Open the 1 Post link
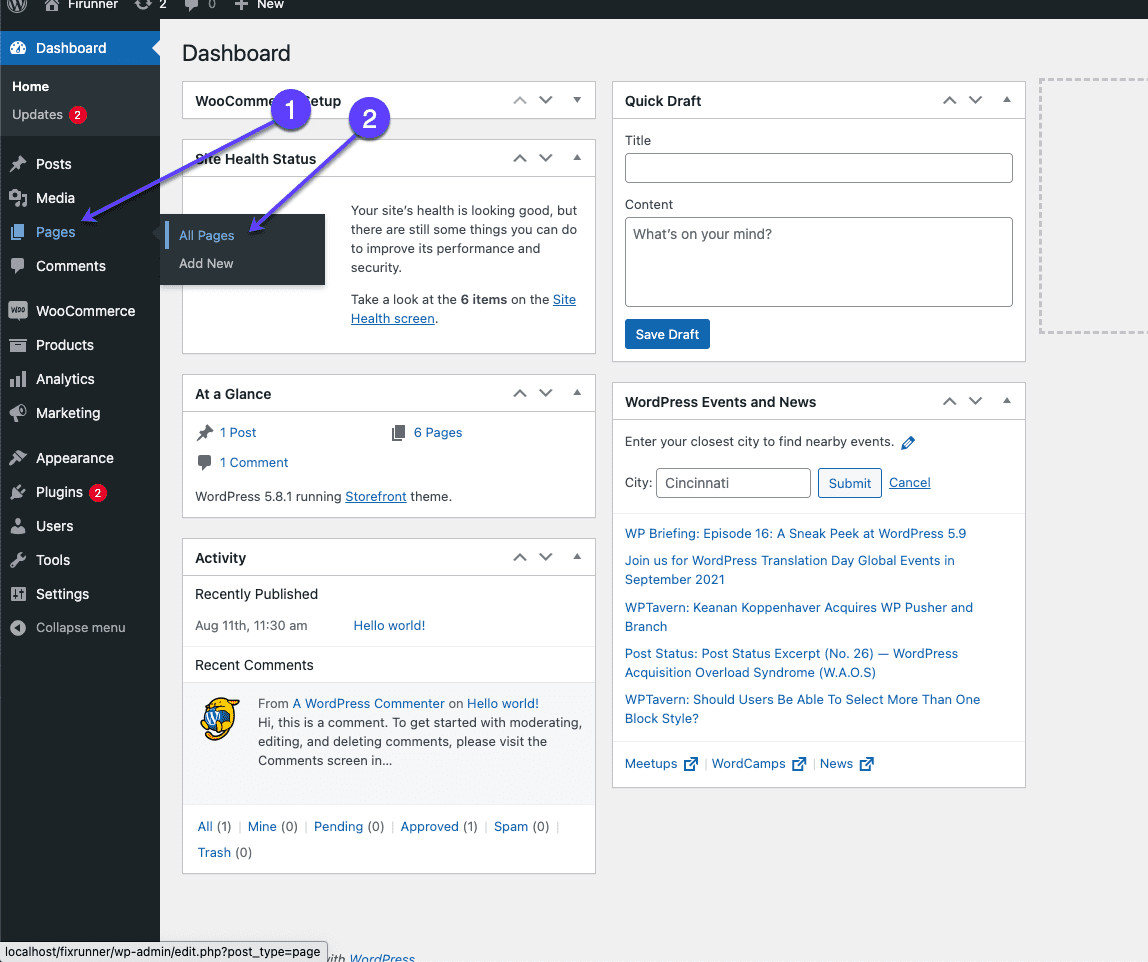1148x962 pixels. click(x=238, y=433)
